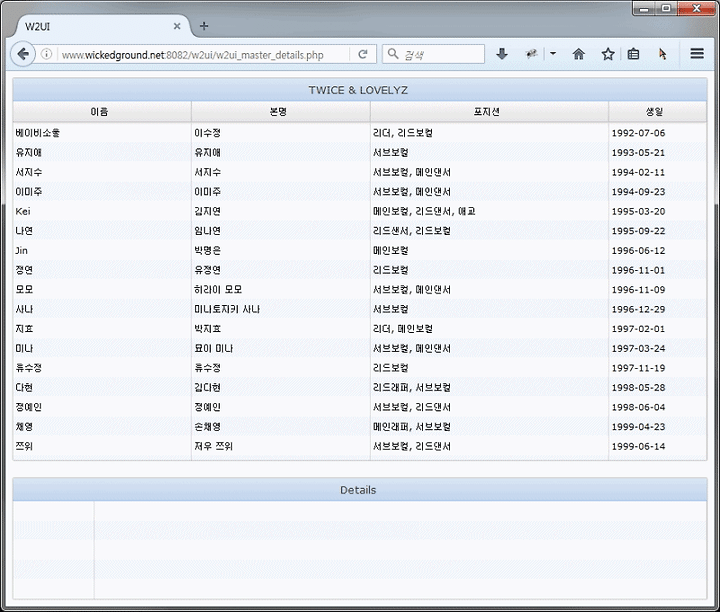Image resolution: width=720 pixels, height=612 pixels.
Task: Click birthday 1992-07-06 cell
Action: [657, 133]
